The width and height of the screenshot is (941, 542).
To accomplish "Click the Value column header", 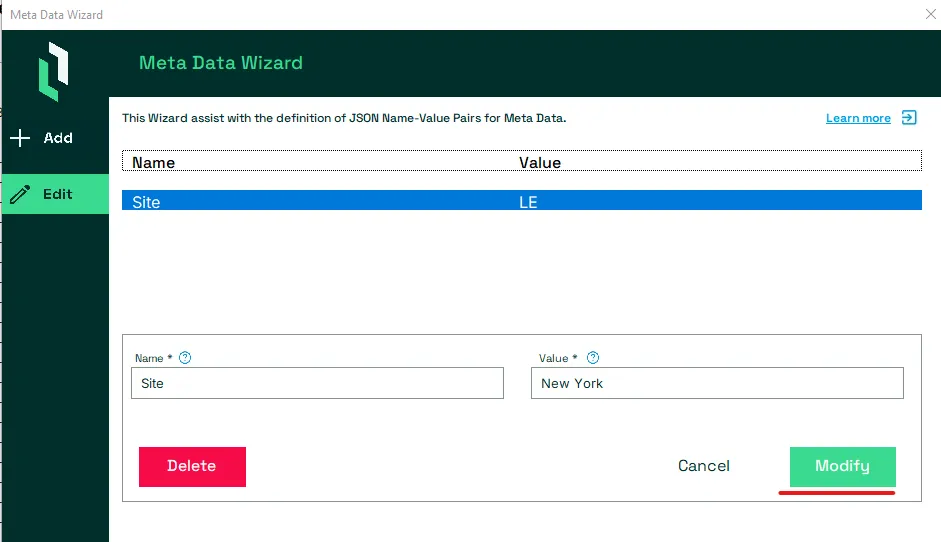I will [540, 163].
